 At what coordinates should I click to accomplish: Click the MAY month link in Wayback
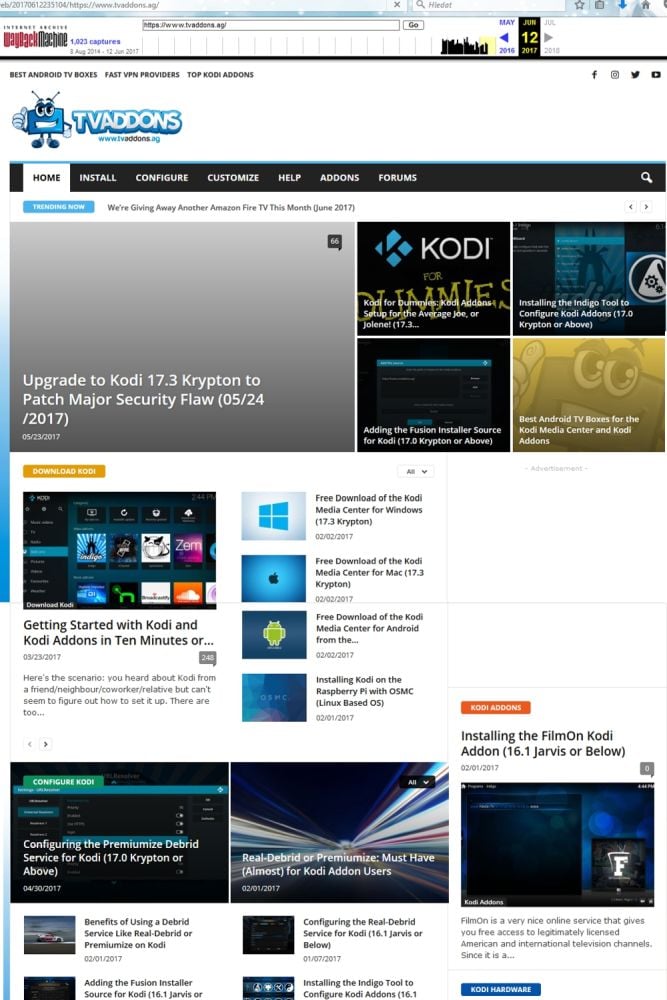pyautogui.click(x=507, y=22)
